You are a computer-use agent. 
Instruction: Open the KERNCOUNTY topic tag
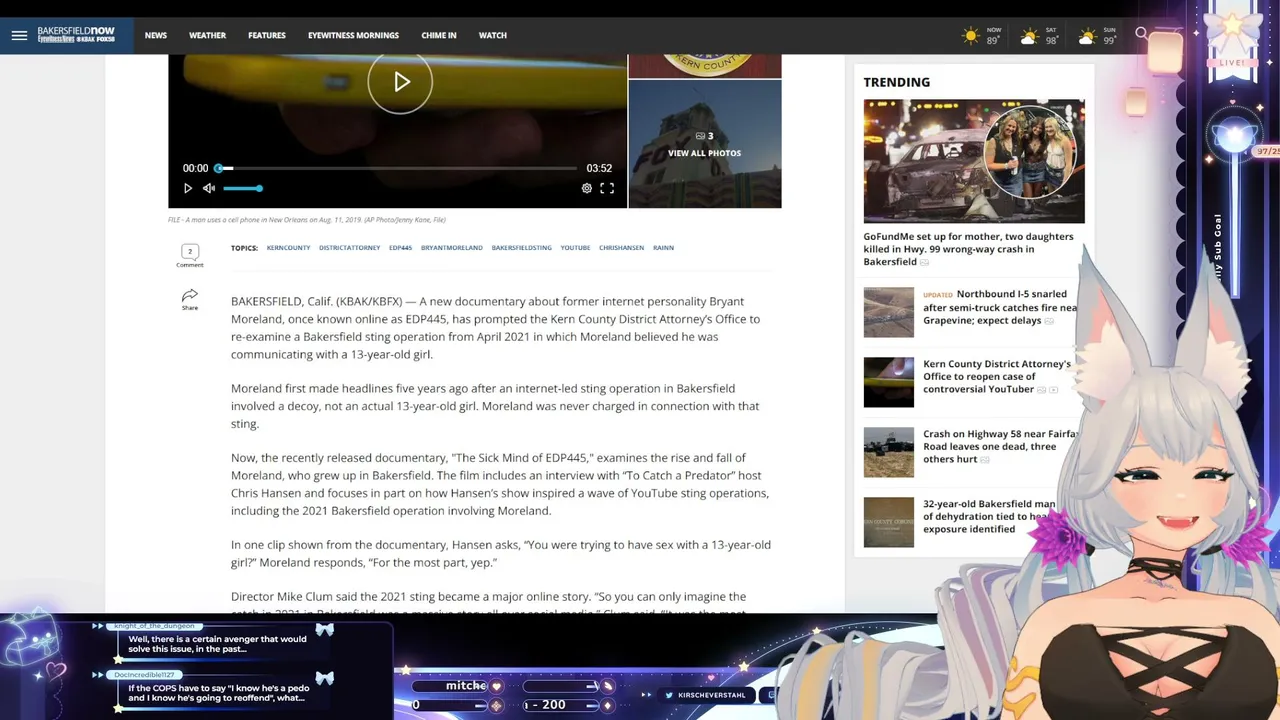288,247
